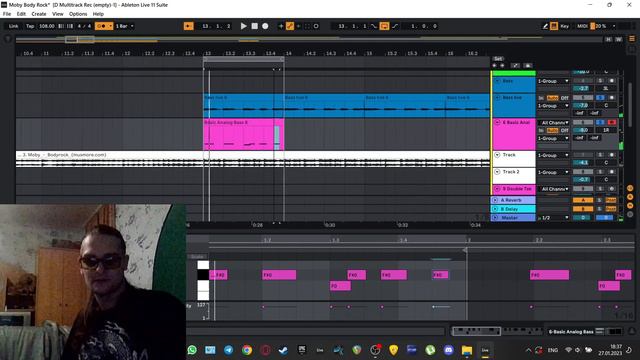Disarm the 6 Basic Analog record button
This screenshot has height=360, width=640.
tap(611, 122)
